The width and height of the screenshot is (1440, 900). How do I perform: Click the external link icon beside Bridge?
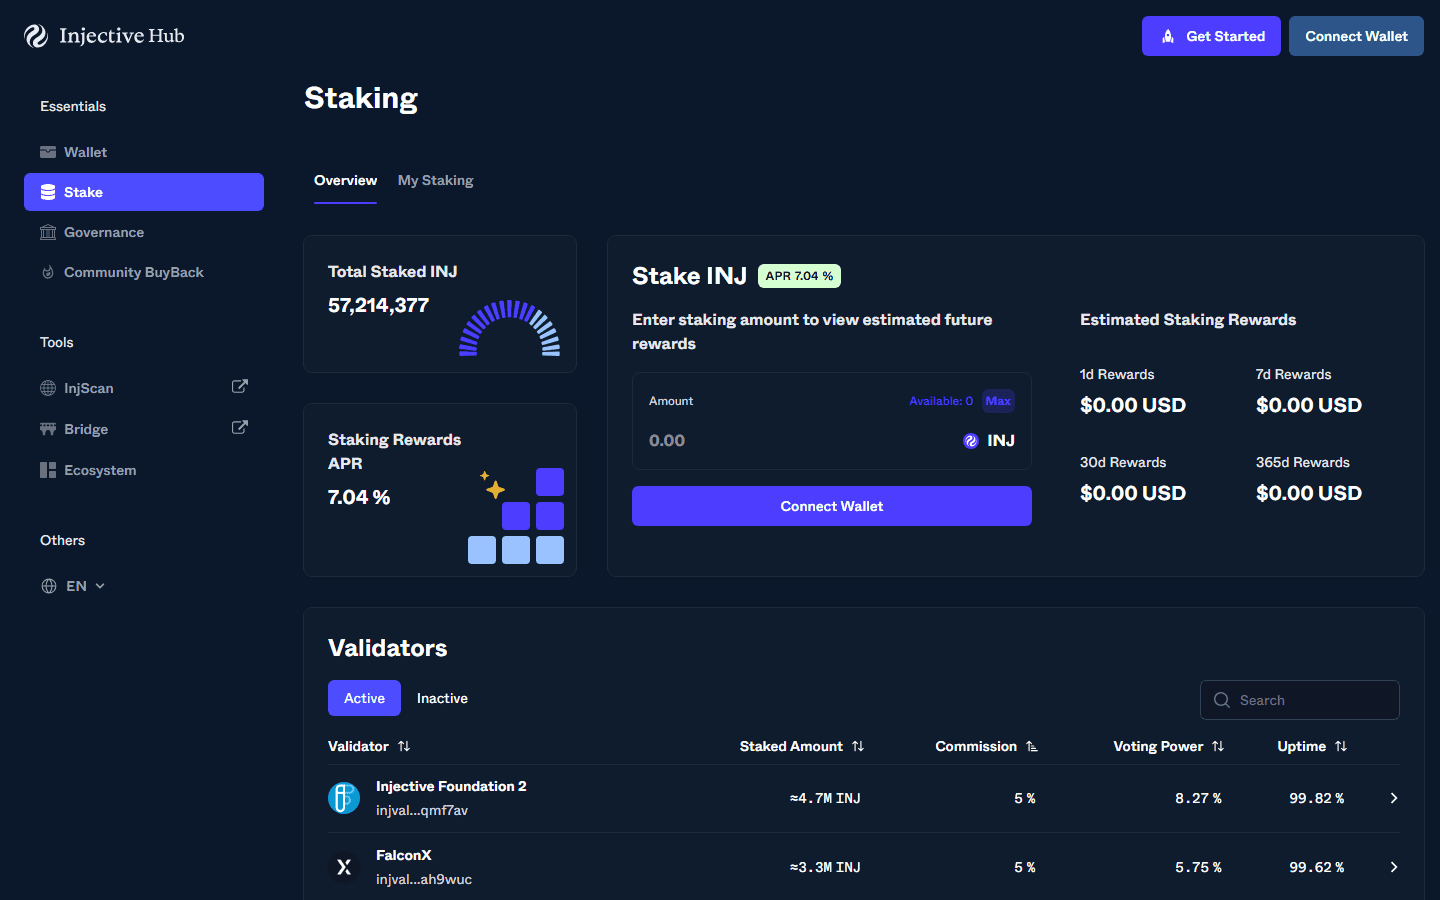click(x=240, y=427)
